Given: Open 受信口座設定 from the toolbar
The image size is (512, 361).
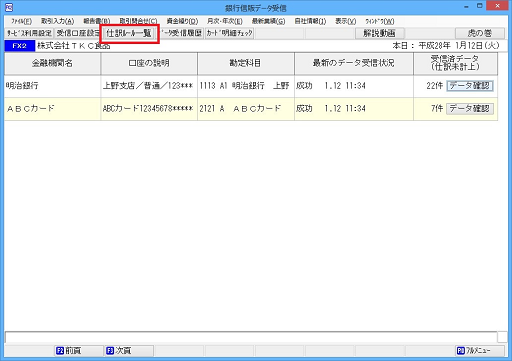Looking at the screenshot, I should click(x=78, y=33).
